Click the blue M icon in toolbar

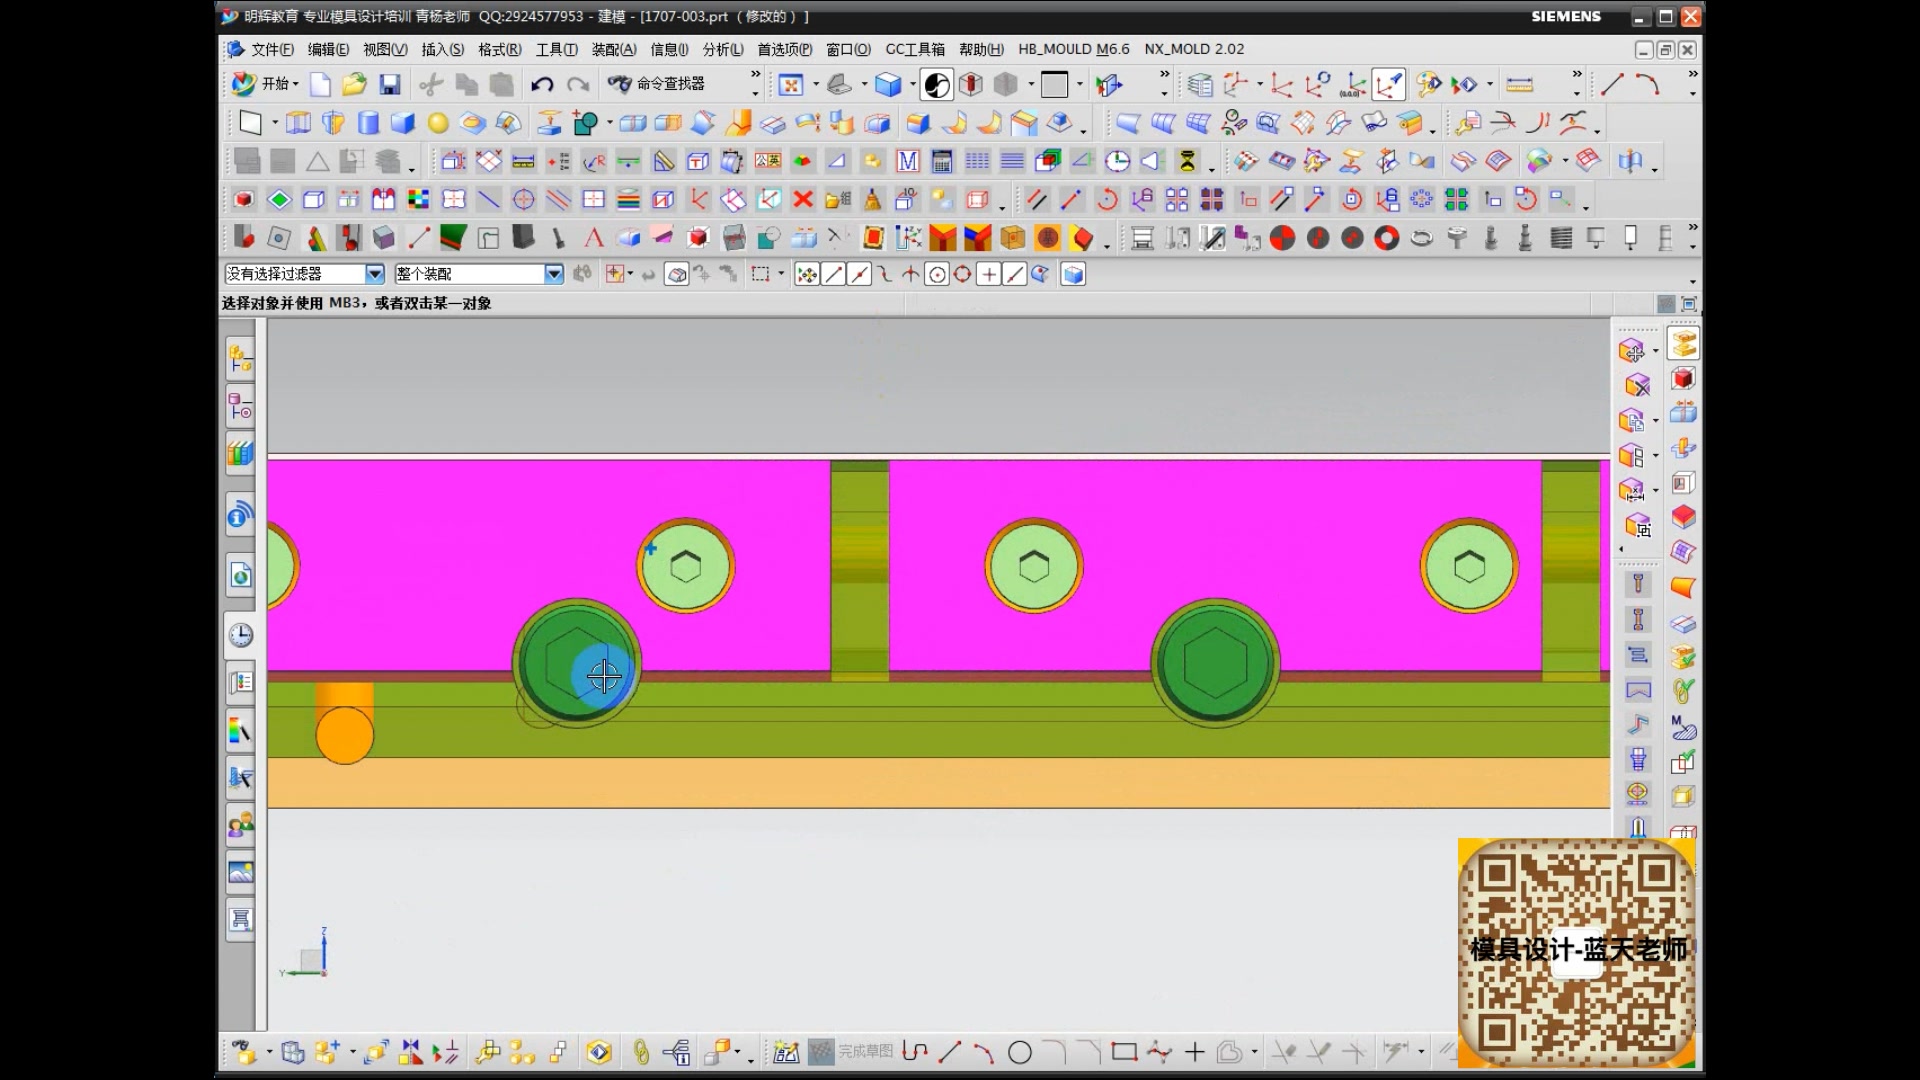(x=907, y=161)
